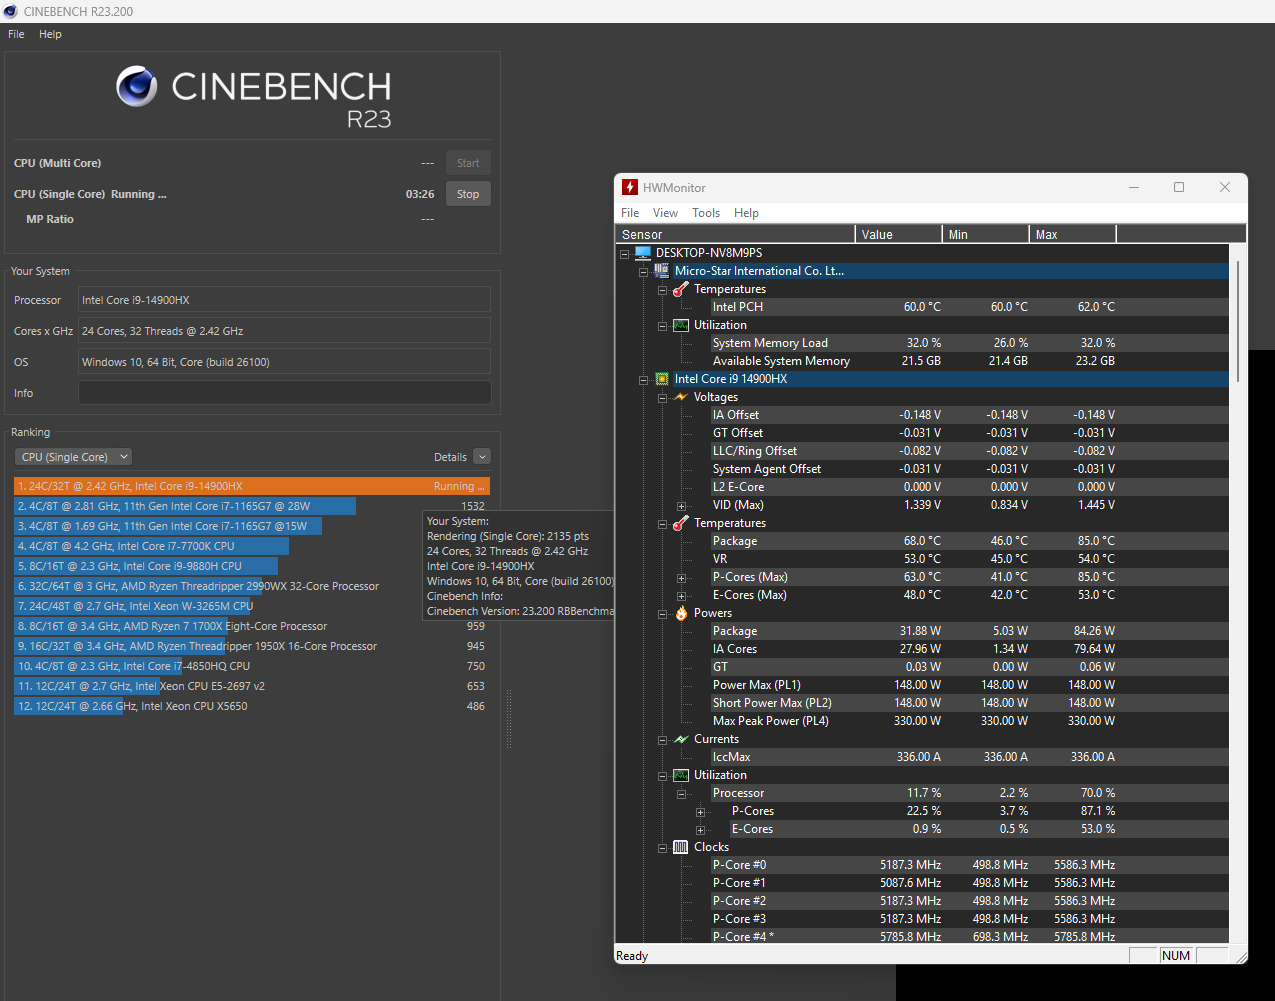Click the motherboard Temperatures thermometer icon
This screenshot has height=1001, width=1275.
[681, 289]
